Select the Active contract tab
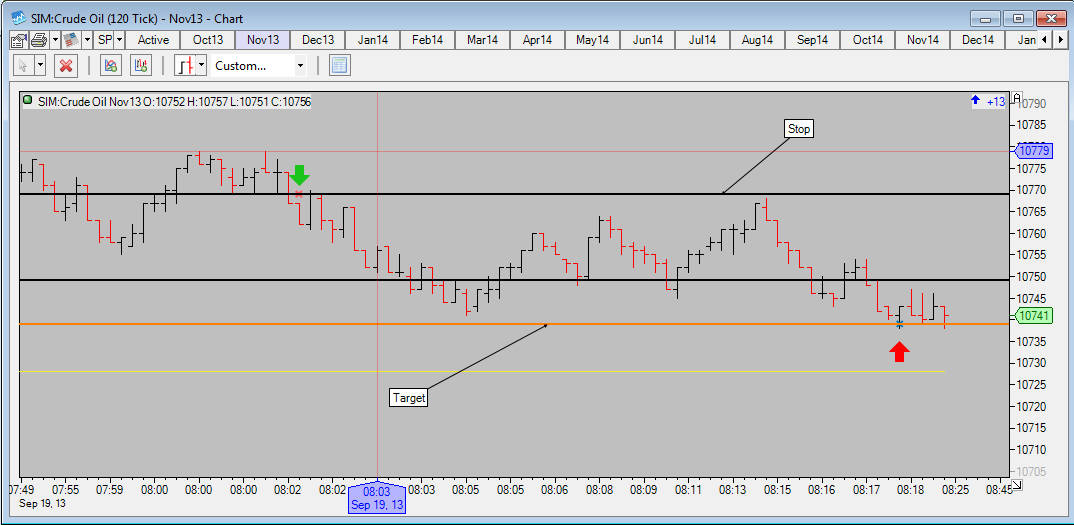This screenshot has height=525, width=1074. 153,40
